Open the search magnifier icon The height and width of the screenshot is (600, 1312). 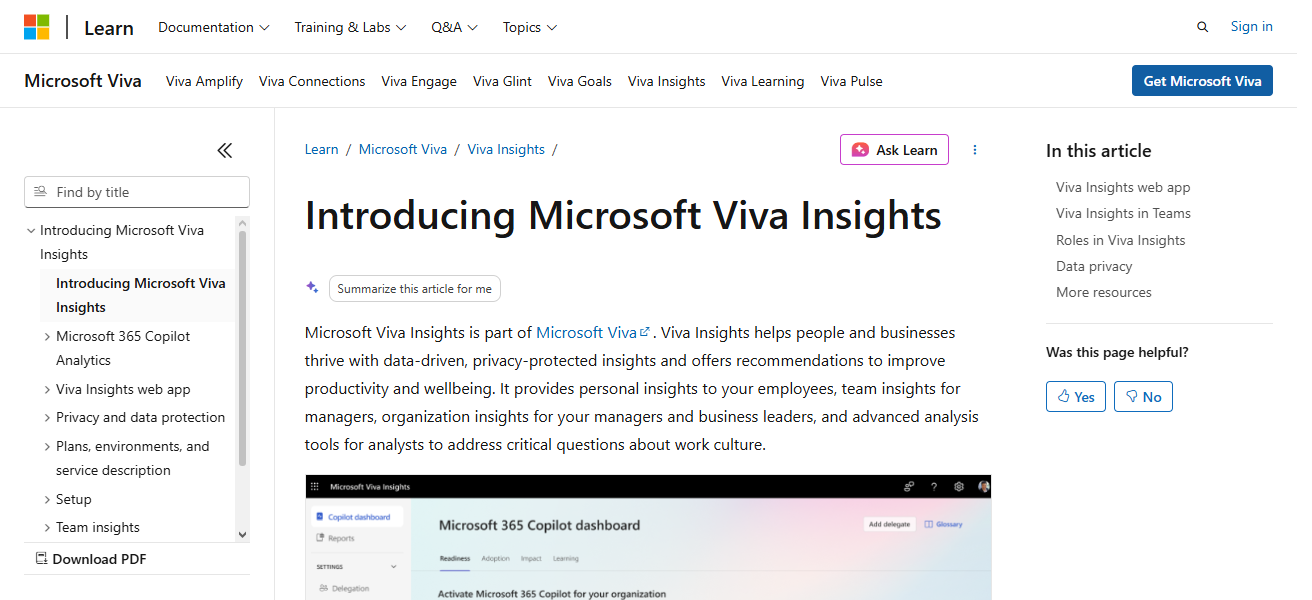click(1202, 26)
